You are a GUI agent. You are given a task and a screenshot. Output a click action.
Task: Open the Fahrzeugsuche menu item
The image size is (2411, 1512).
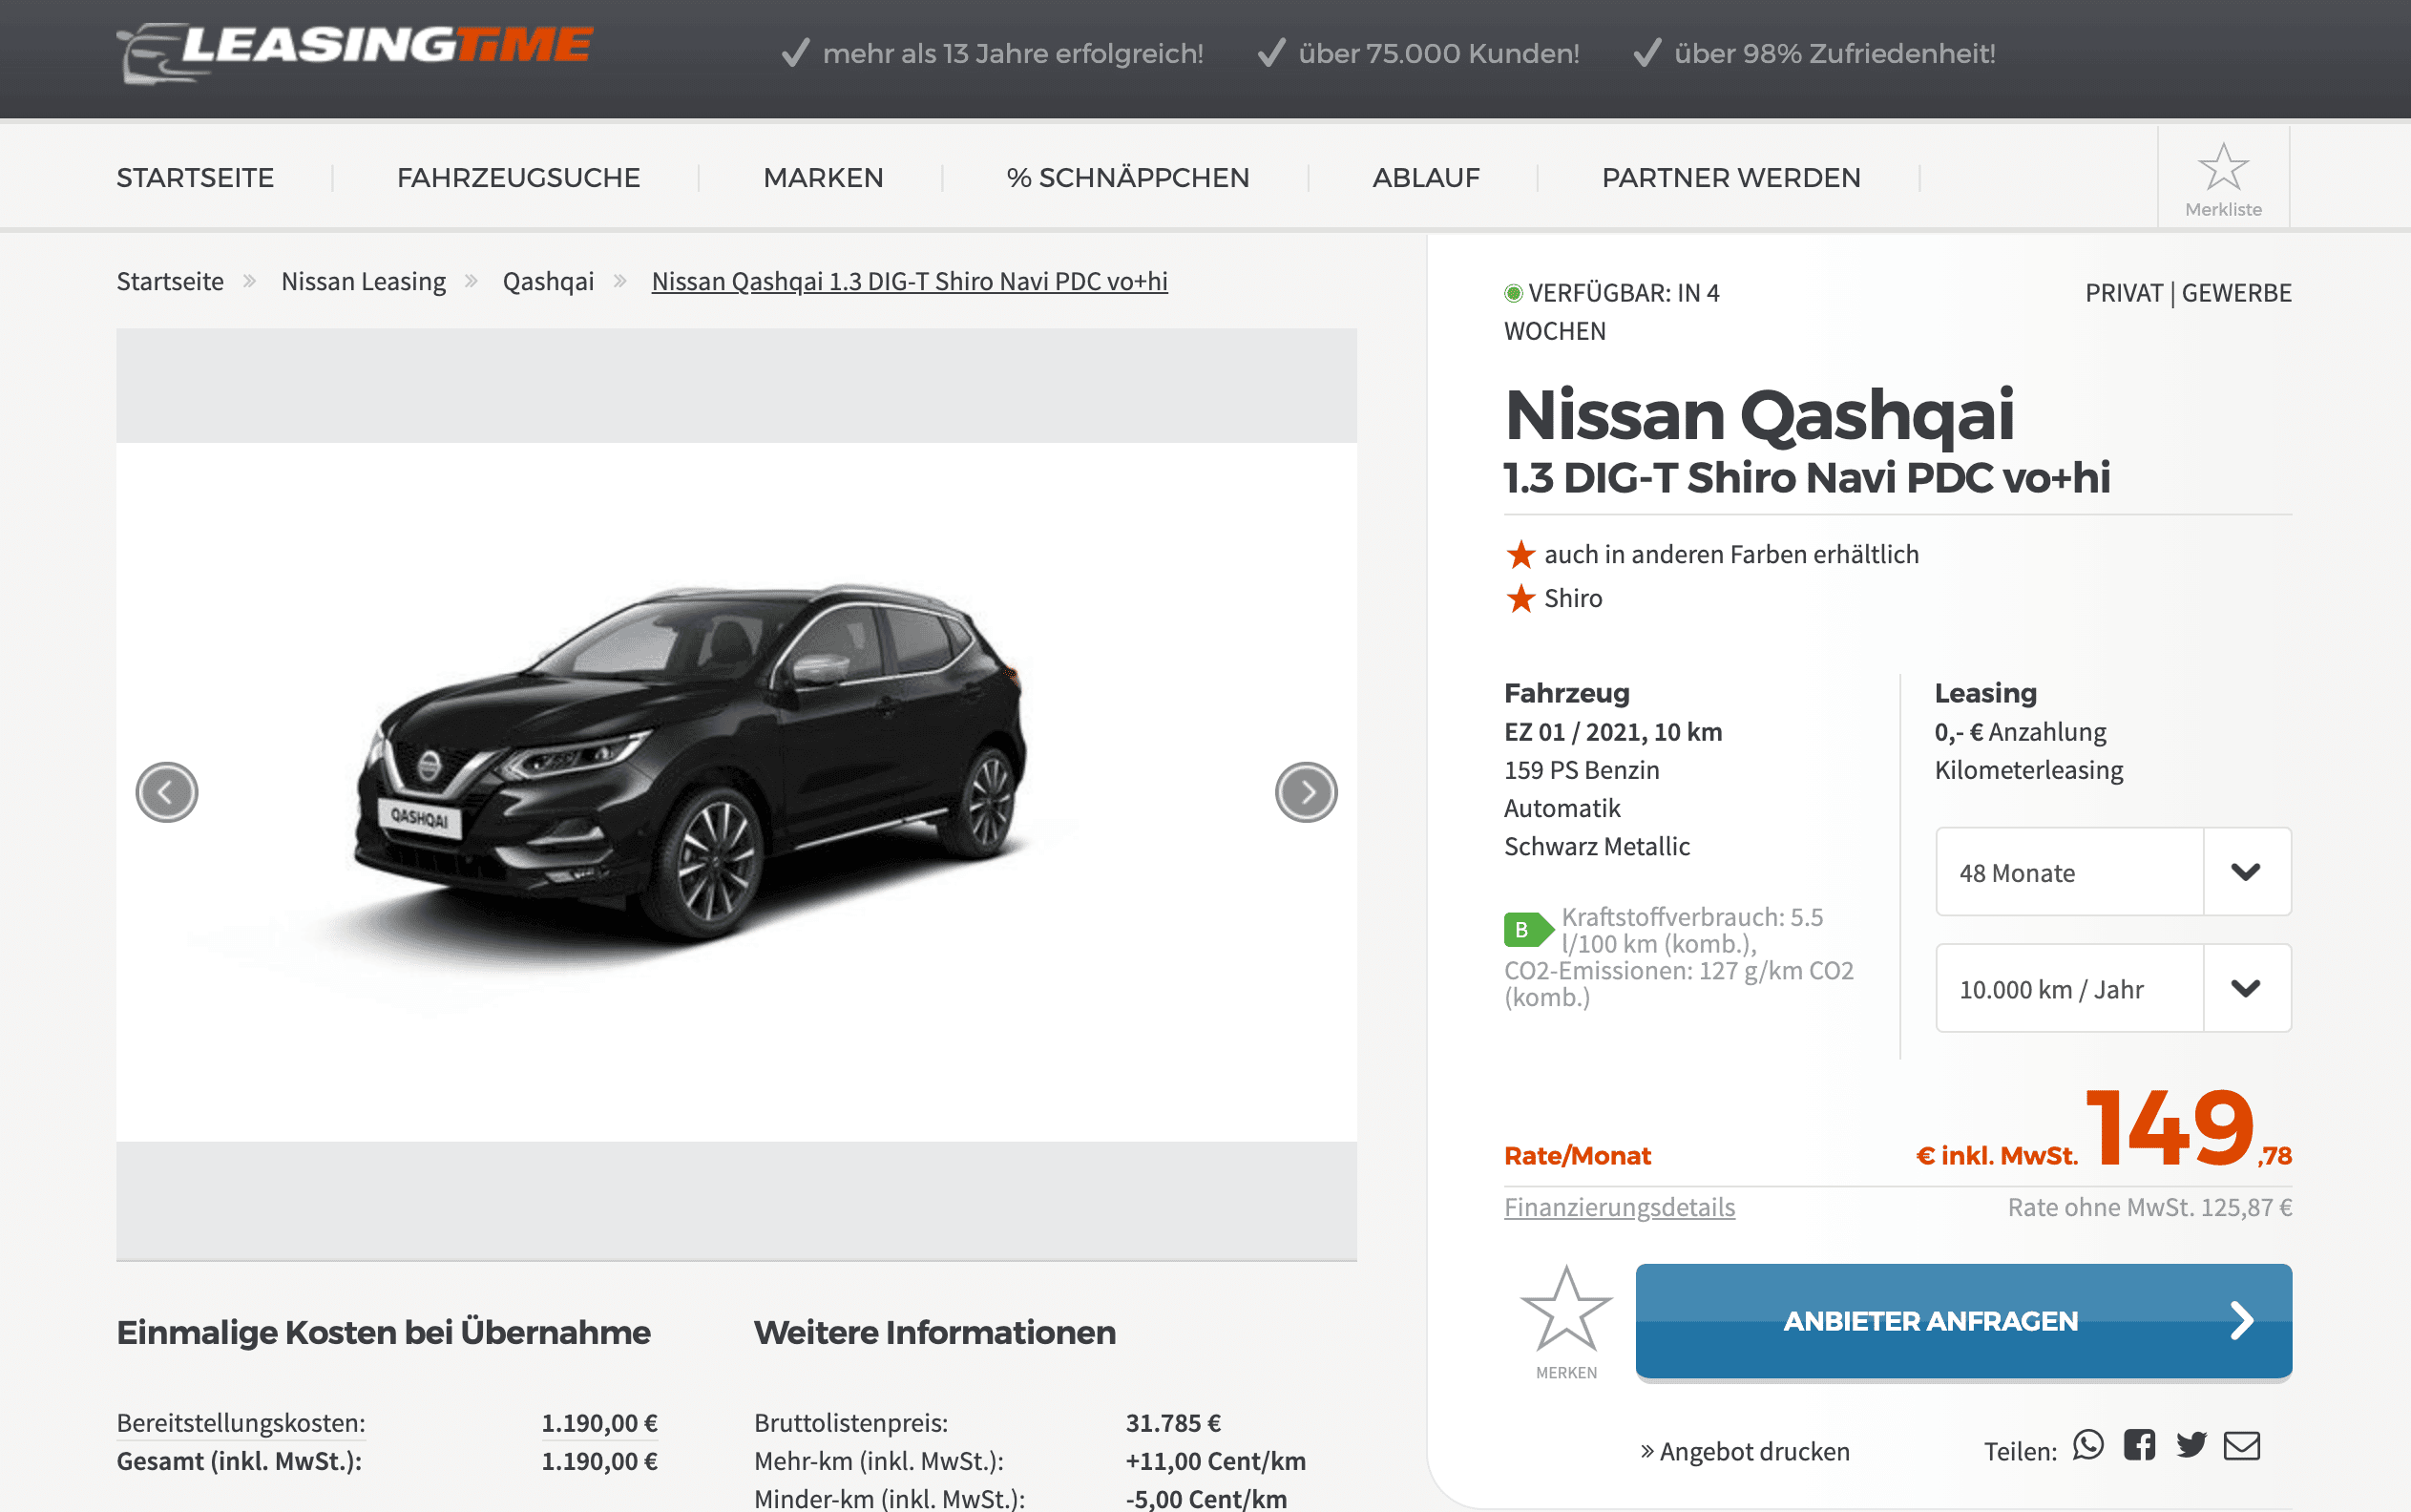518,178
